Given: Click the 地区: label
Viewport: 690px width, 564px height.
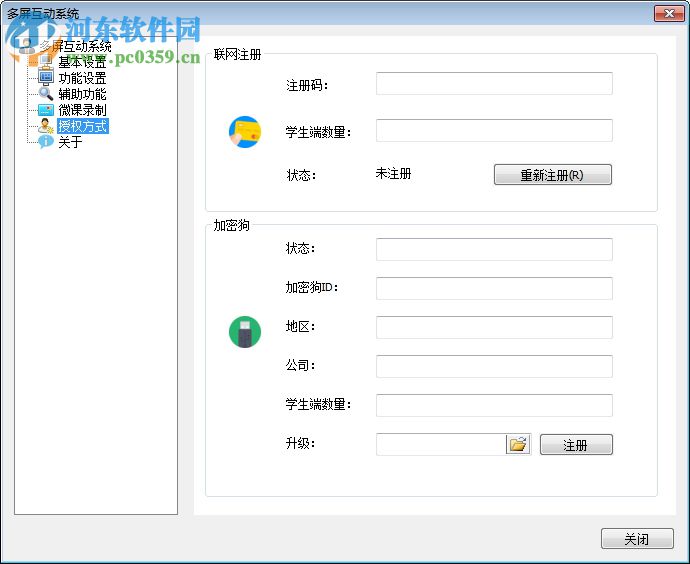Looking at the screenshot, I should pyautogui.click(x=300, y=326).
